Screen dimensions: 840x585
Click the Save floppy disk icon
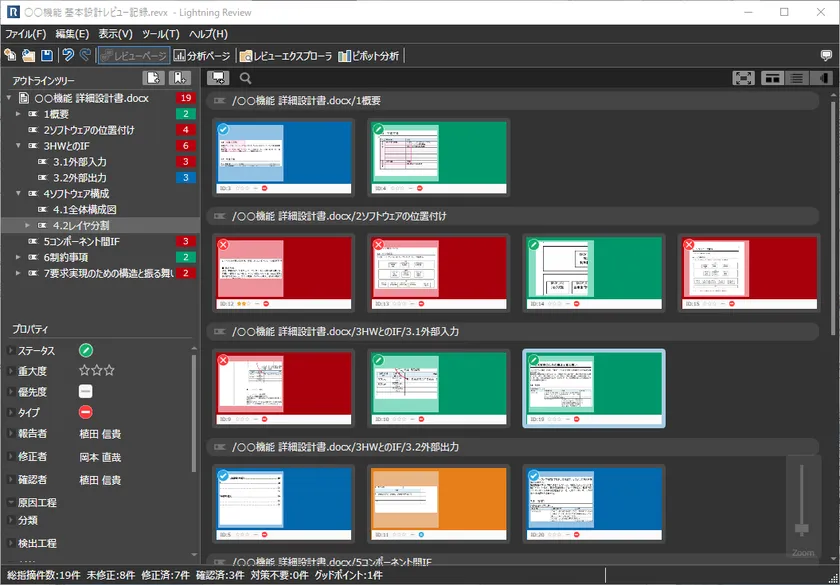tap(46, 56)
